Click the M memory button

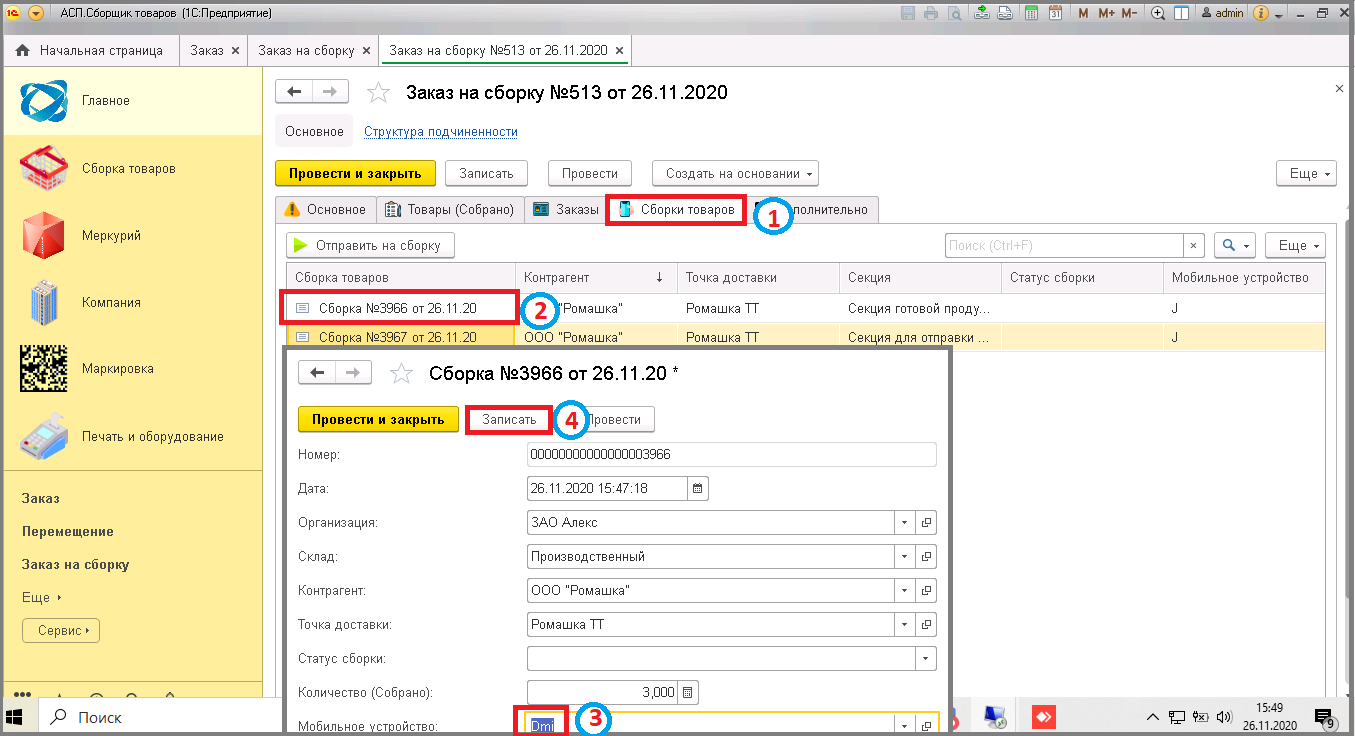[1084, 13]
